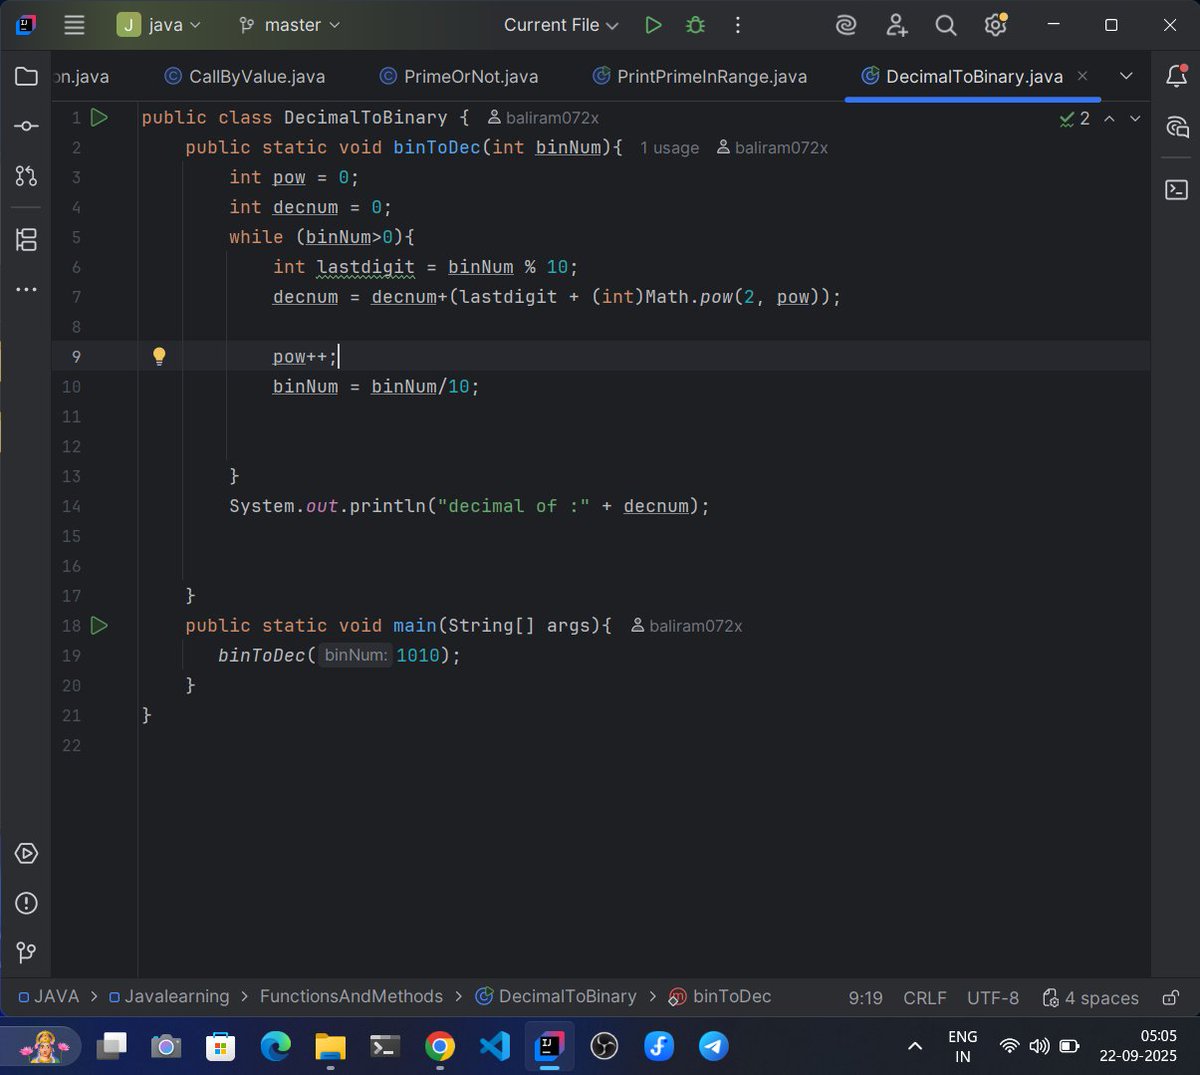Open the AI Assistant swirl icon in toolbar
1200x1075 pixels.
pos(846,25)
